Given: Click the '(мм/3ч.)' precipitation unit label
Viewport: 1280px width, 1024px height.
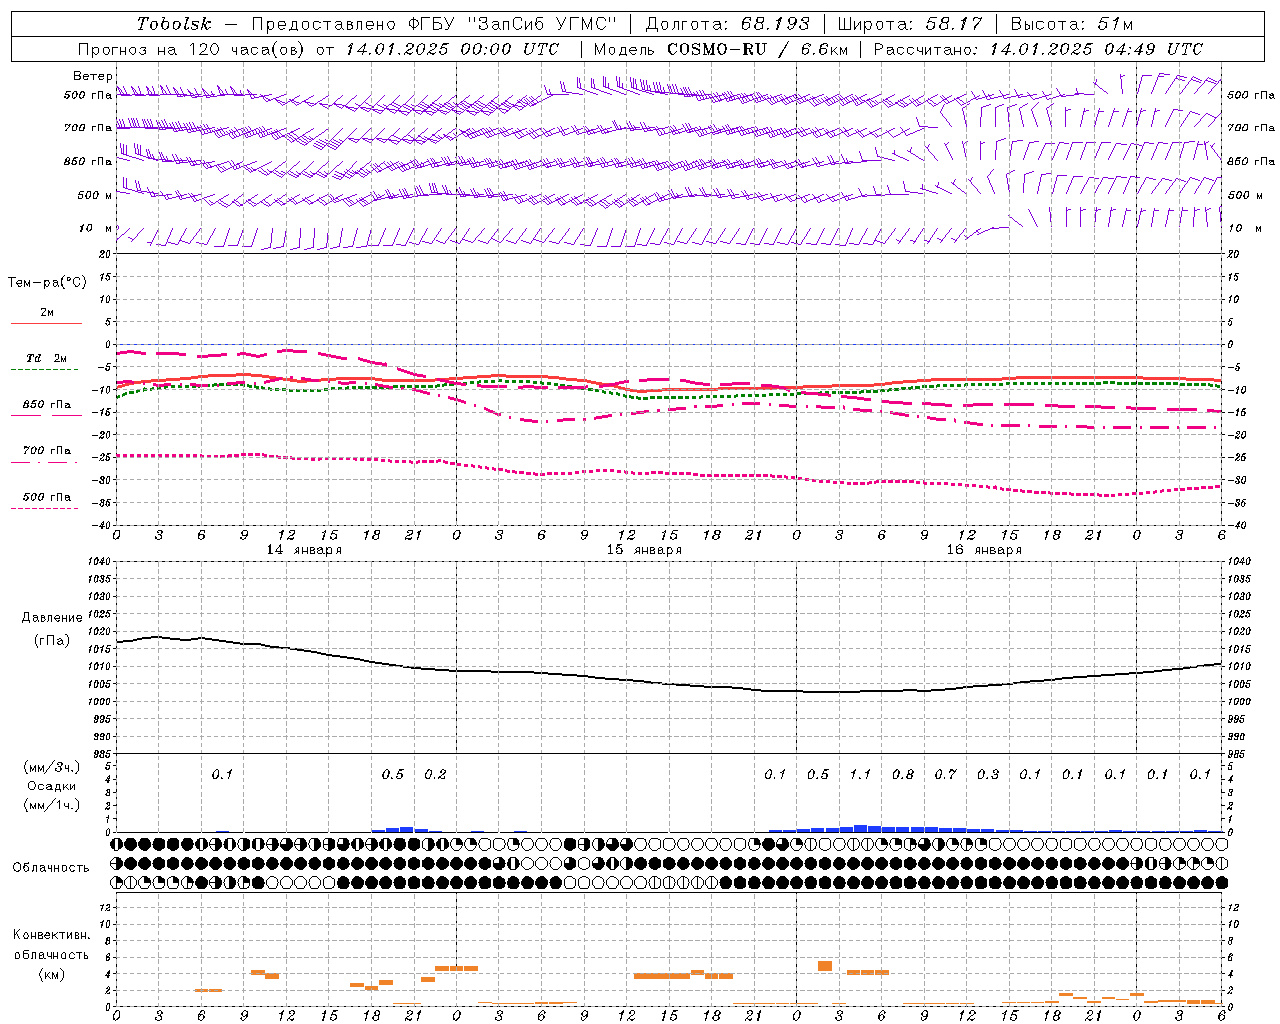Looking at the screenshot, I should [x=52, y=767].
